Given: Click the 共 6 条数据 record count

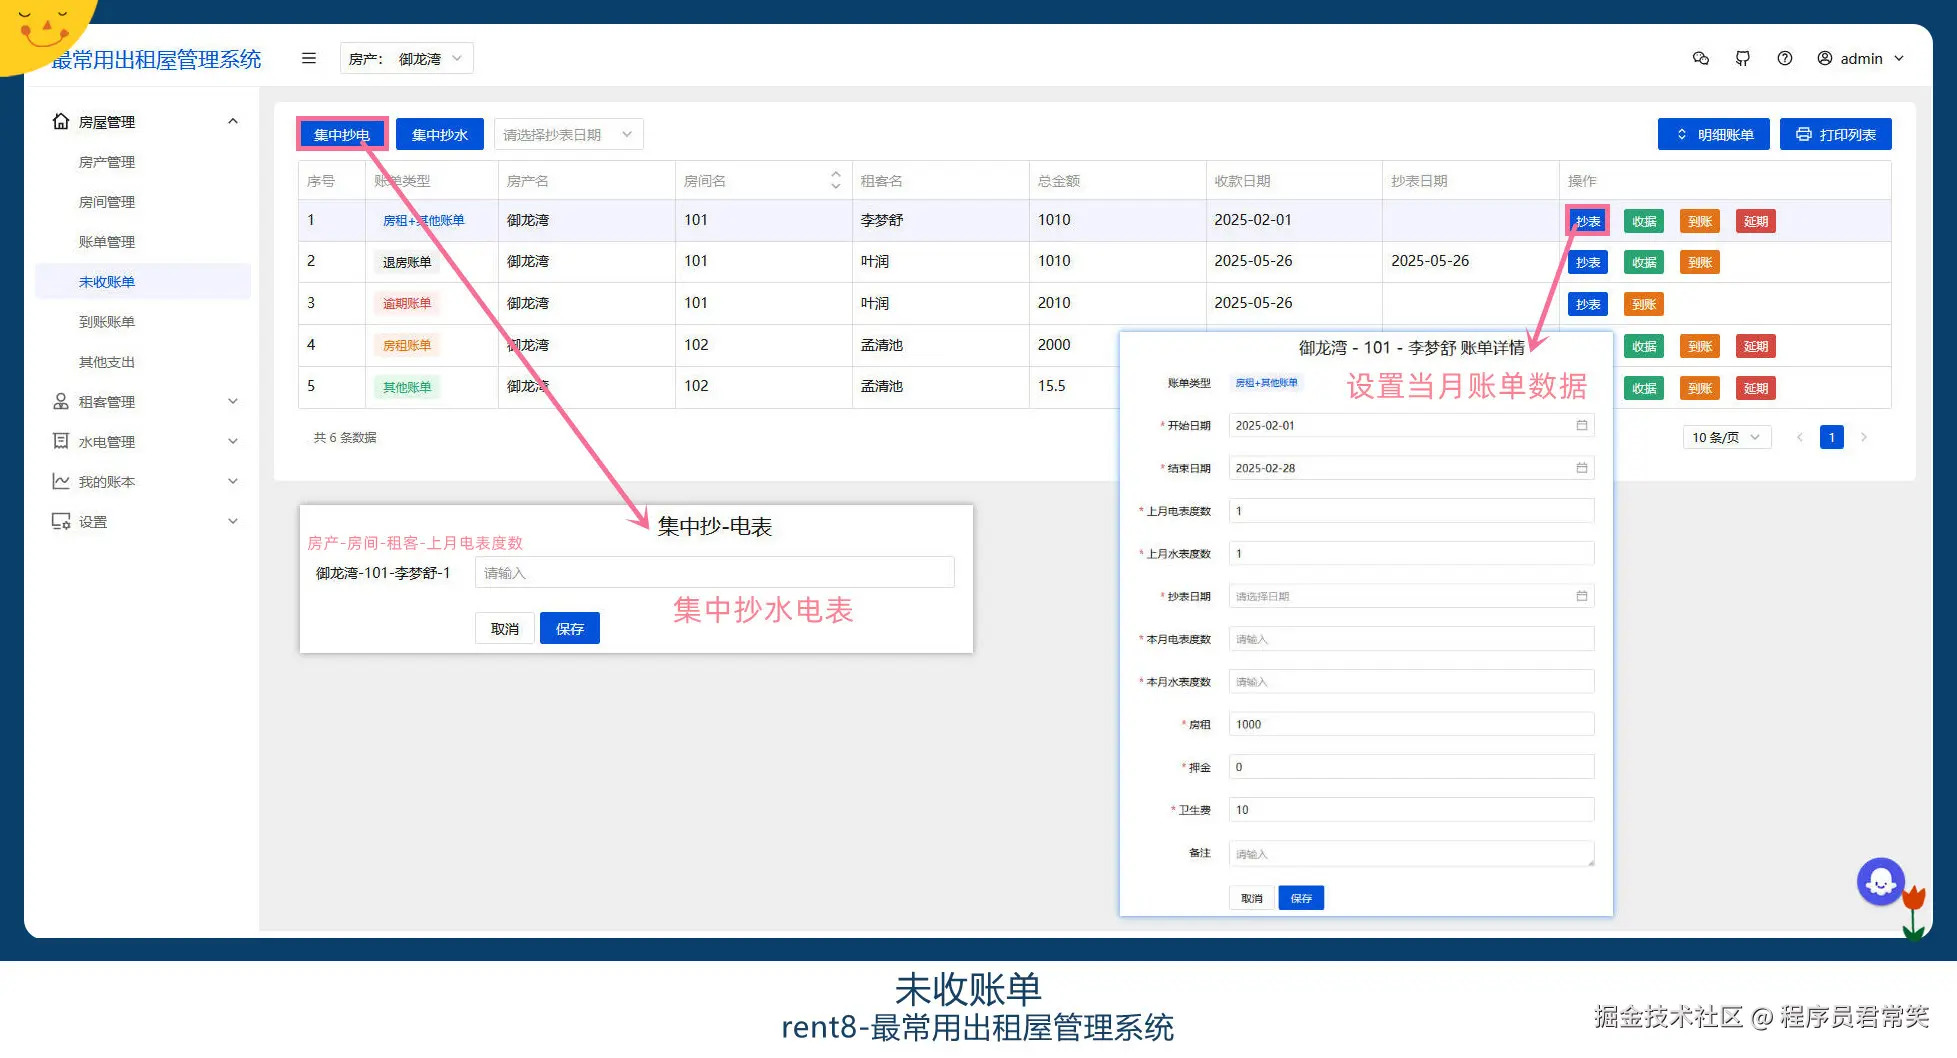Looking at the screenshot, I should pyautogui.click(x=345, y=437).
